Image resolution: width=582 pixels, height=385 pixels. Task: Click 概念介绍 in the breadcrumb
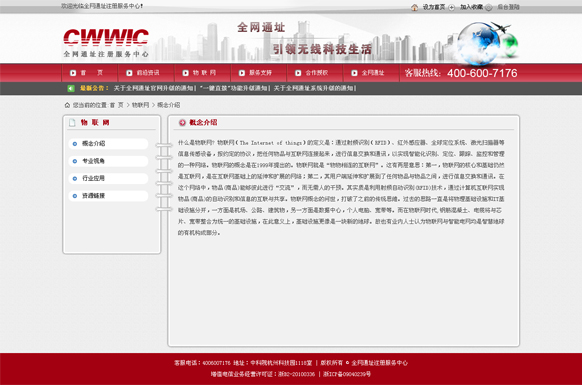(169, 105)
